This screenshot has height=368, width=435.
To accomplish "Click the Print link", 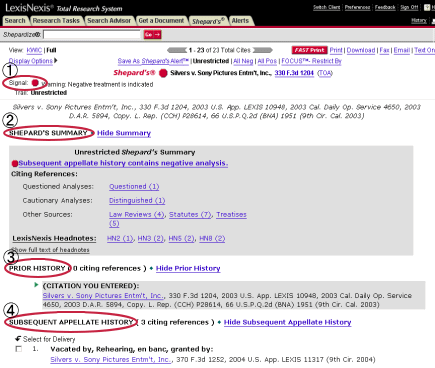I will coord(336,50).
